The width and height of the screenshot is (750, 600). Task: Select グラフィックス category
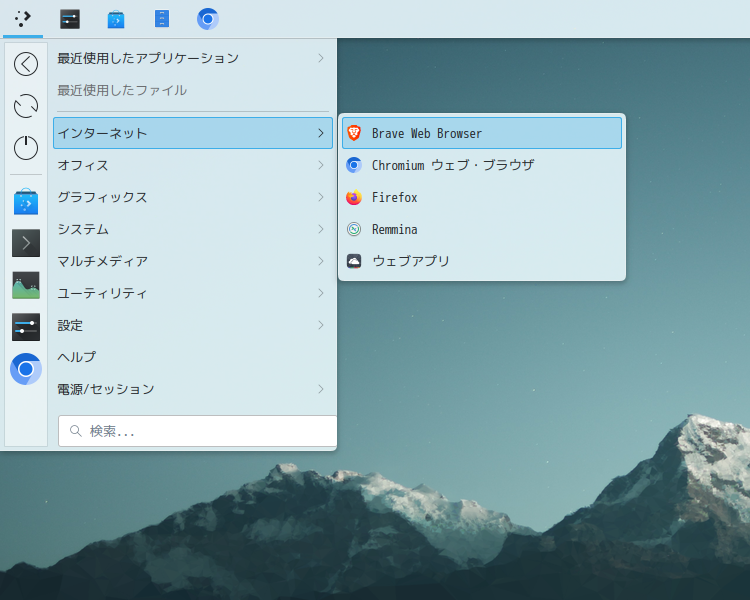pyautogui.click(x=193, y=197)
